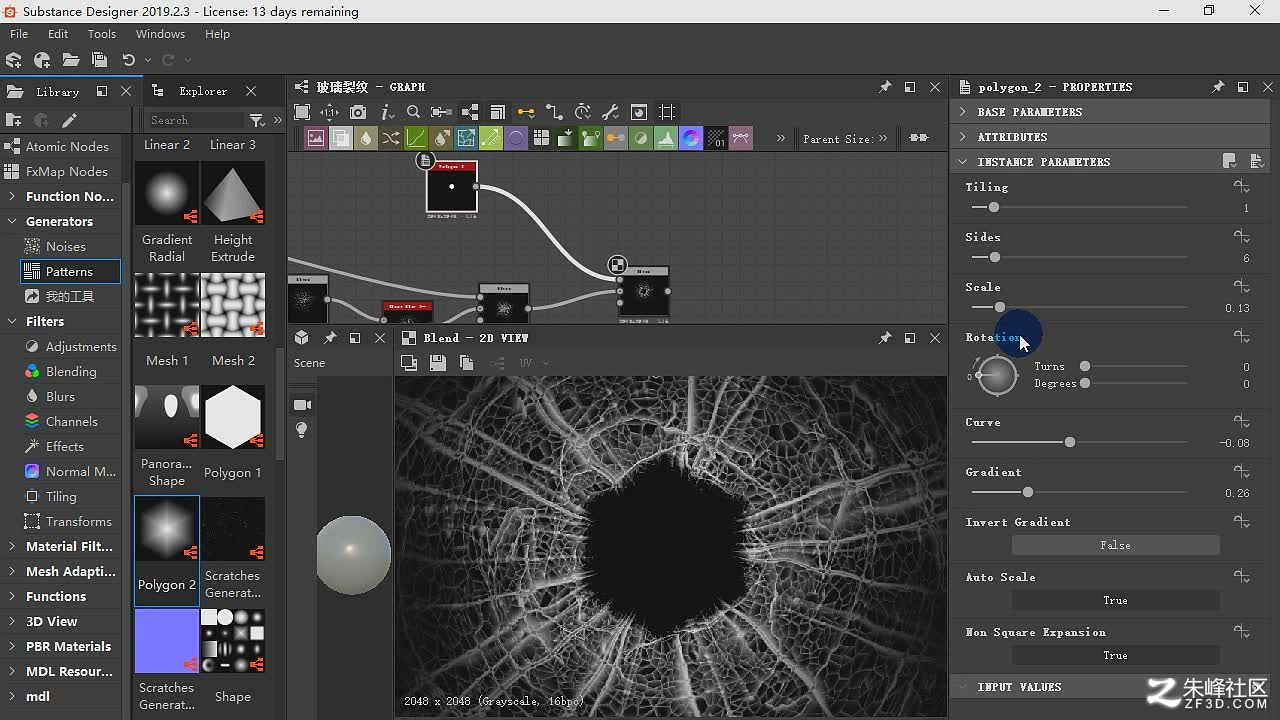Pin the Graph panel
Image resolution: width=1280 pixels, height=720 pixels.
tap(885, 87)
